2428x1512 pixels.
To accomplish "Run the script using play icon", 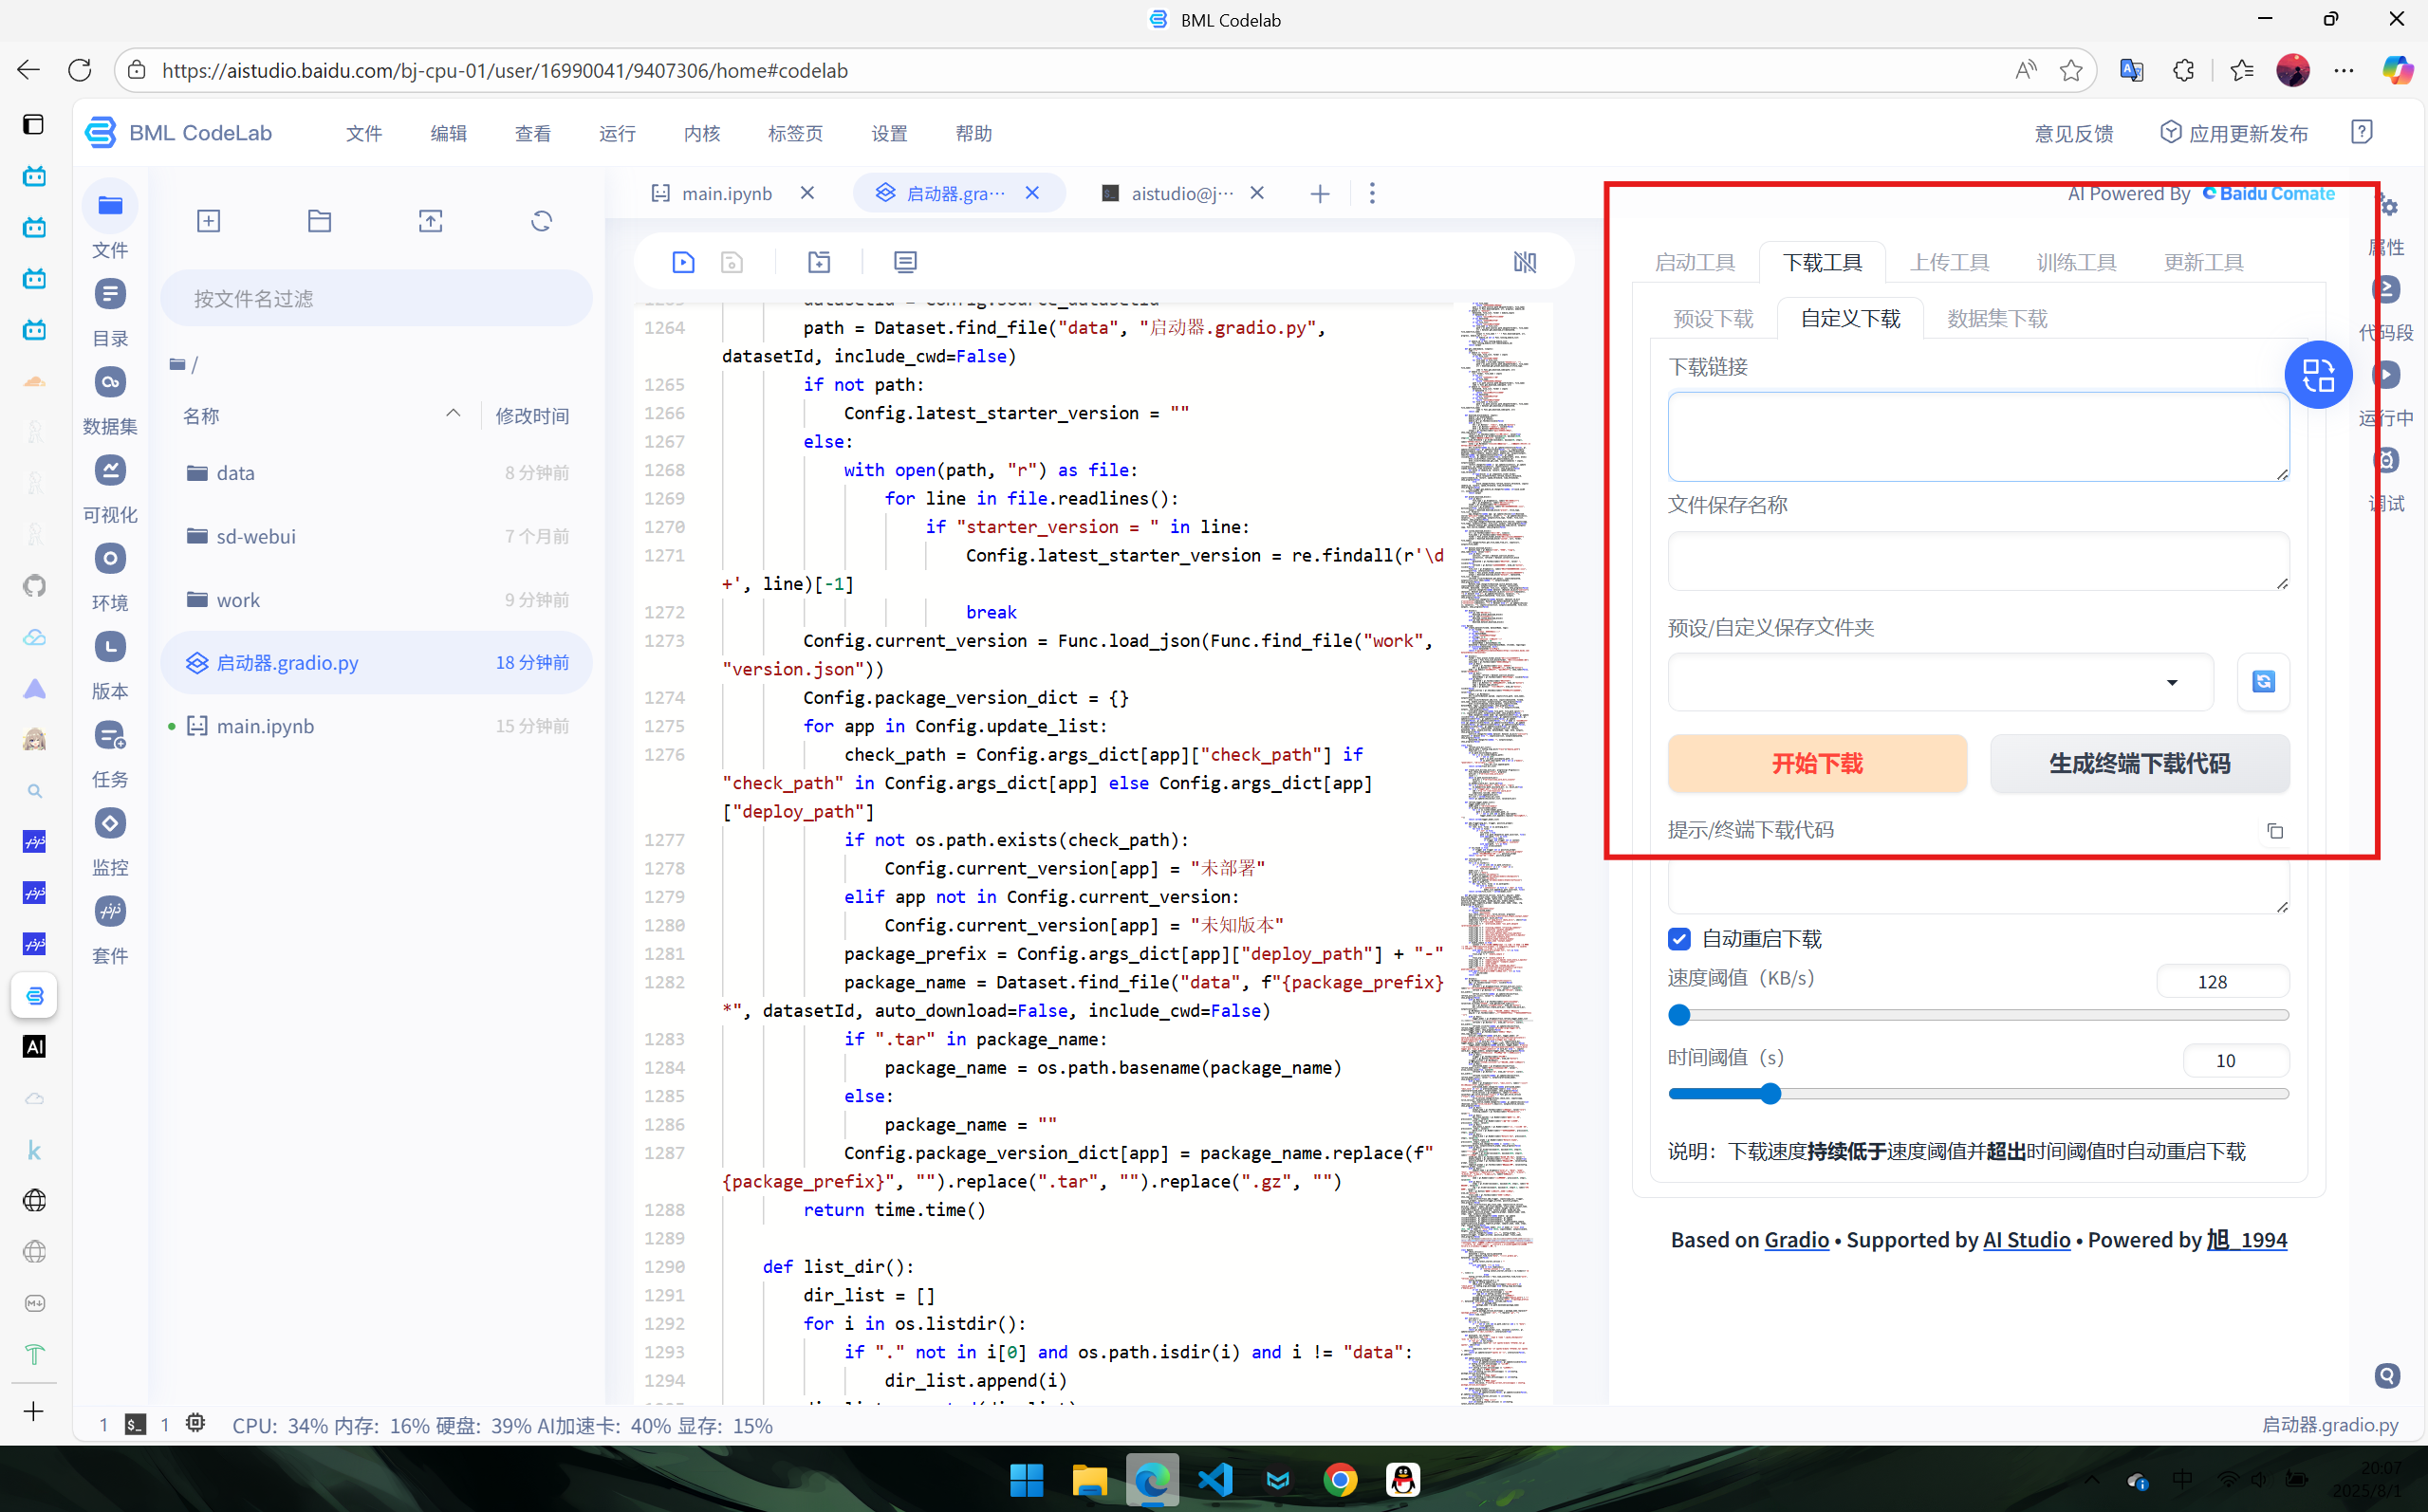I will pos(683,262).
